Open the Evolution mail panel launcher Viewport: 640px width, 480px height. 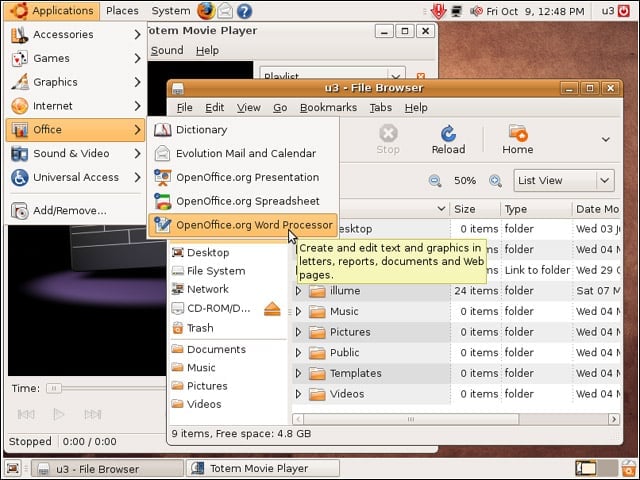tap(225, 11)
